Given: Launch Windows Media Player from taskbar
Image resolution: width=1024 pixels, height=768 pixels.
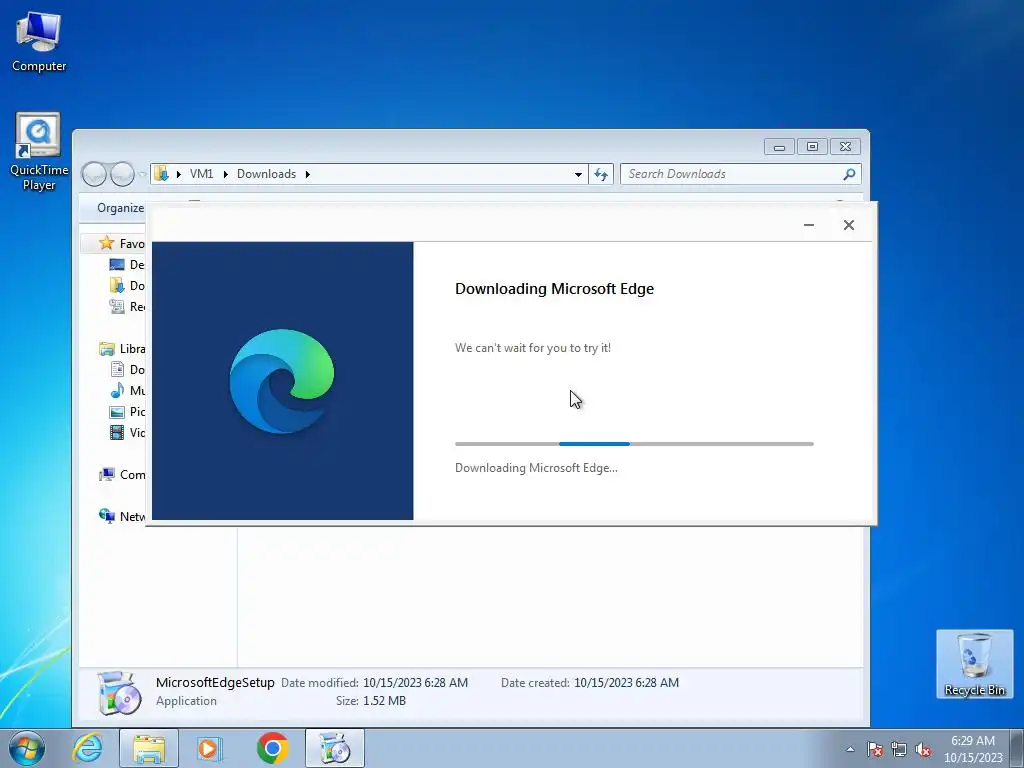Looking at the screenshot, I should pyautogui.click(x=210, y=748).
